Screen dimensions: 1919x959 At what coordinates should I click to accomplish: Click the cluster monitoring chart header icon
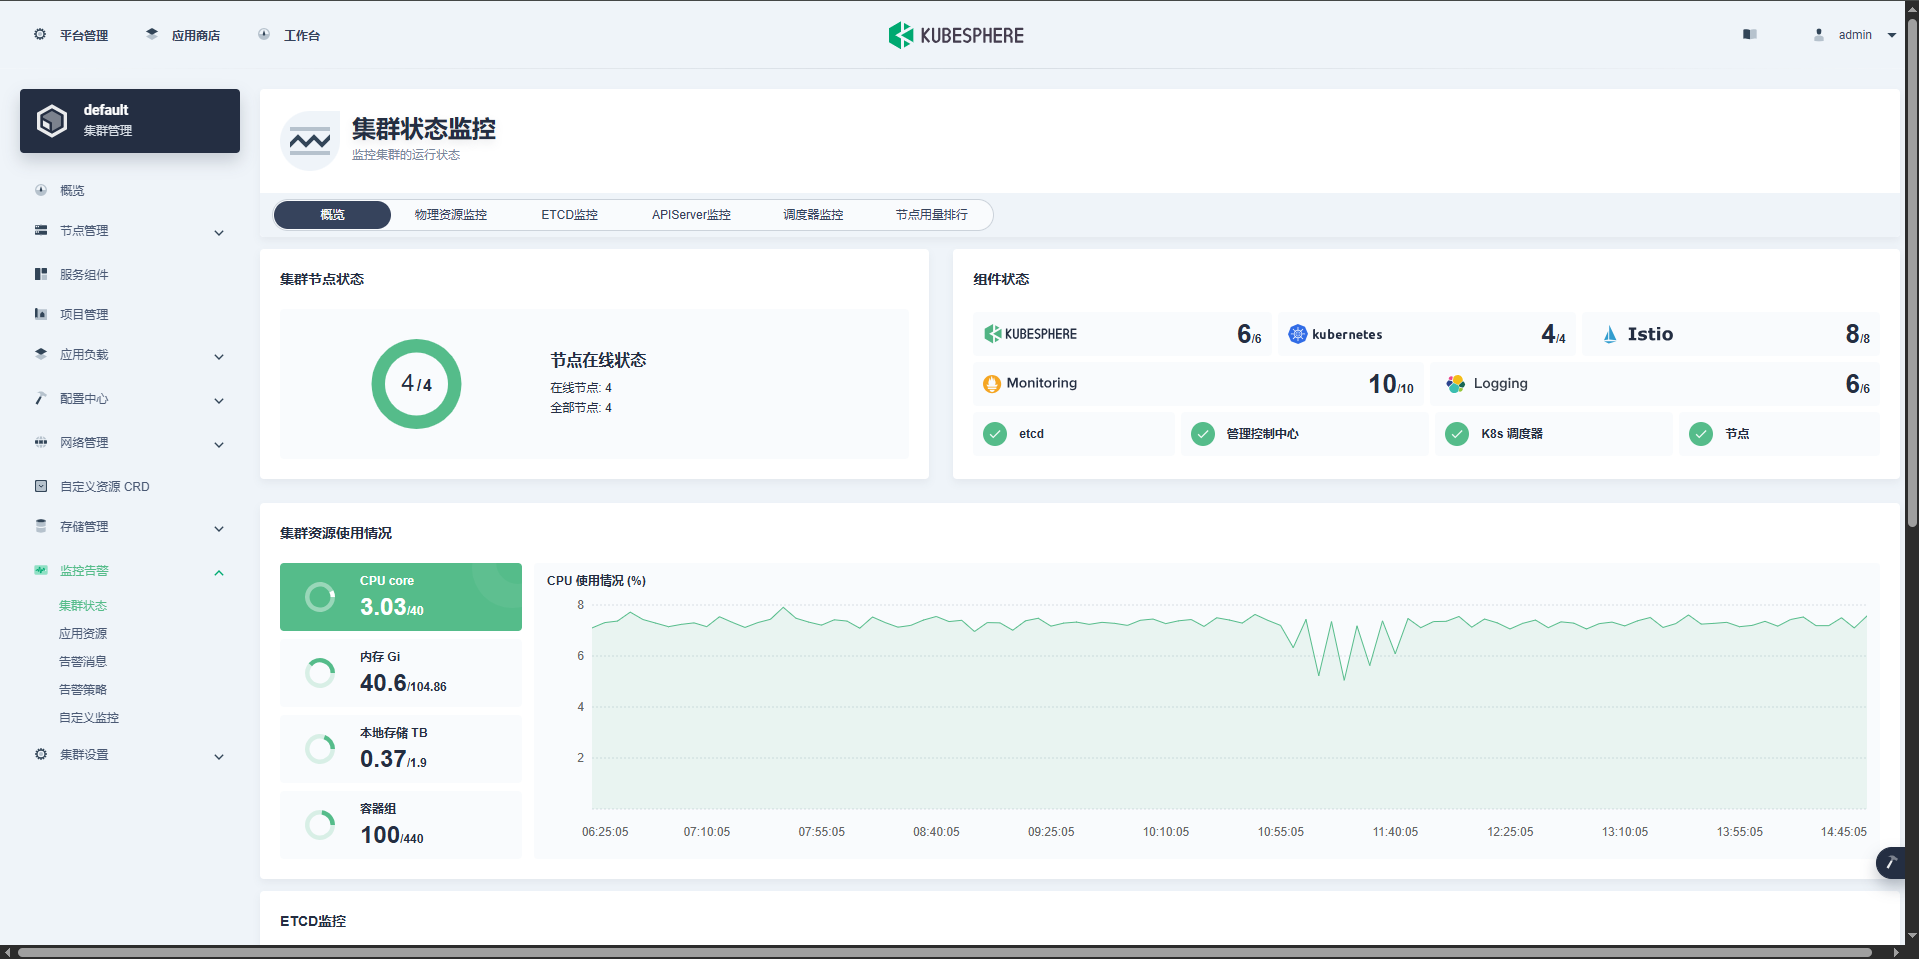[x=310, y=141]
